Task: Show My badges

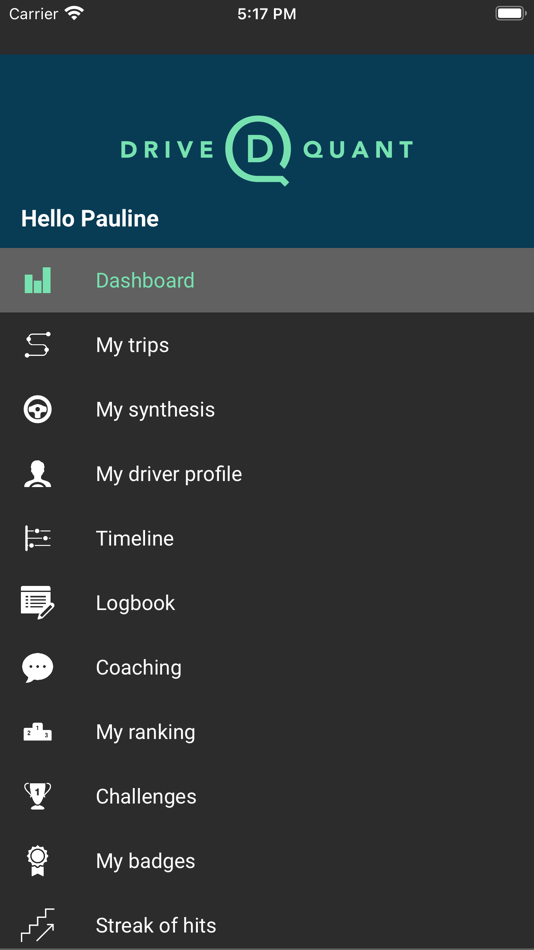Action: pos(267,861)
